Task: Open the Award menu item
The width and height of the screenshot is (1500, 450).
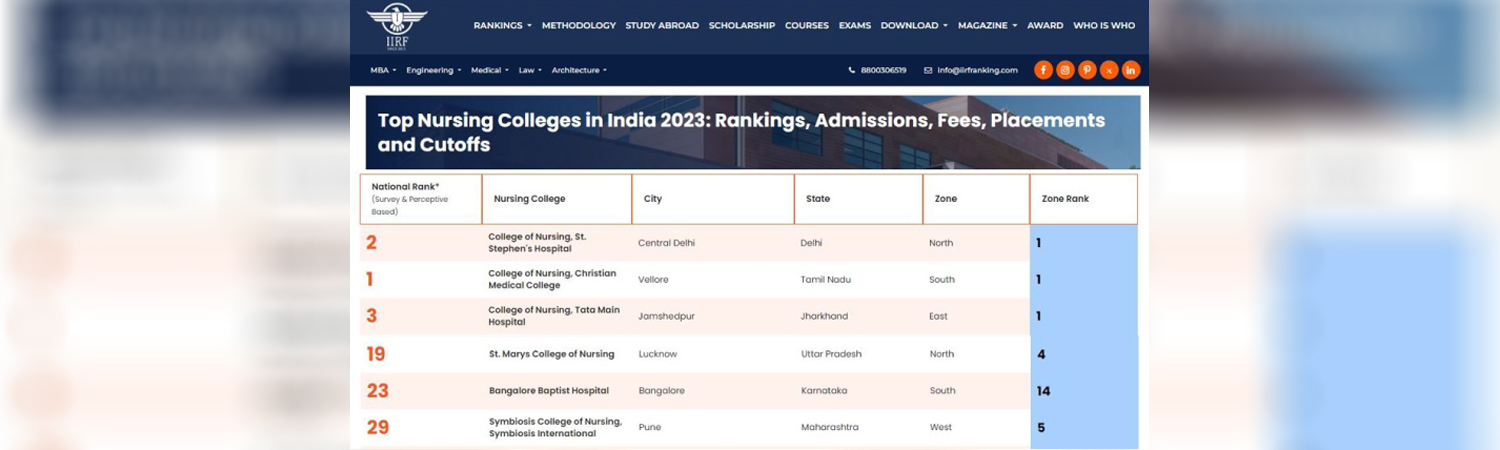Action: pos(1045,26)
